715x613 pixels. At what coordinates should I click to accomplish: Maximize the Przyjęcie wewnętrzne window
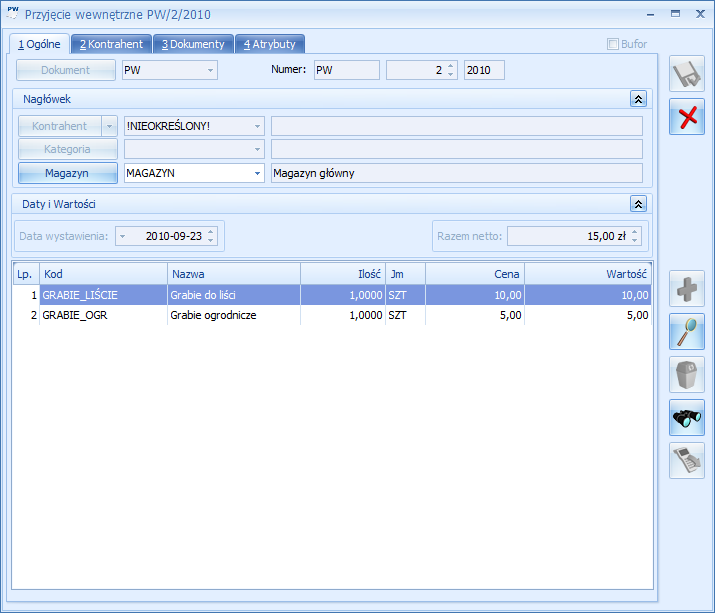[675, 14]
